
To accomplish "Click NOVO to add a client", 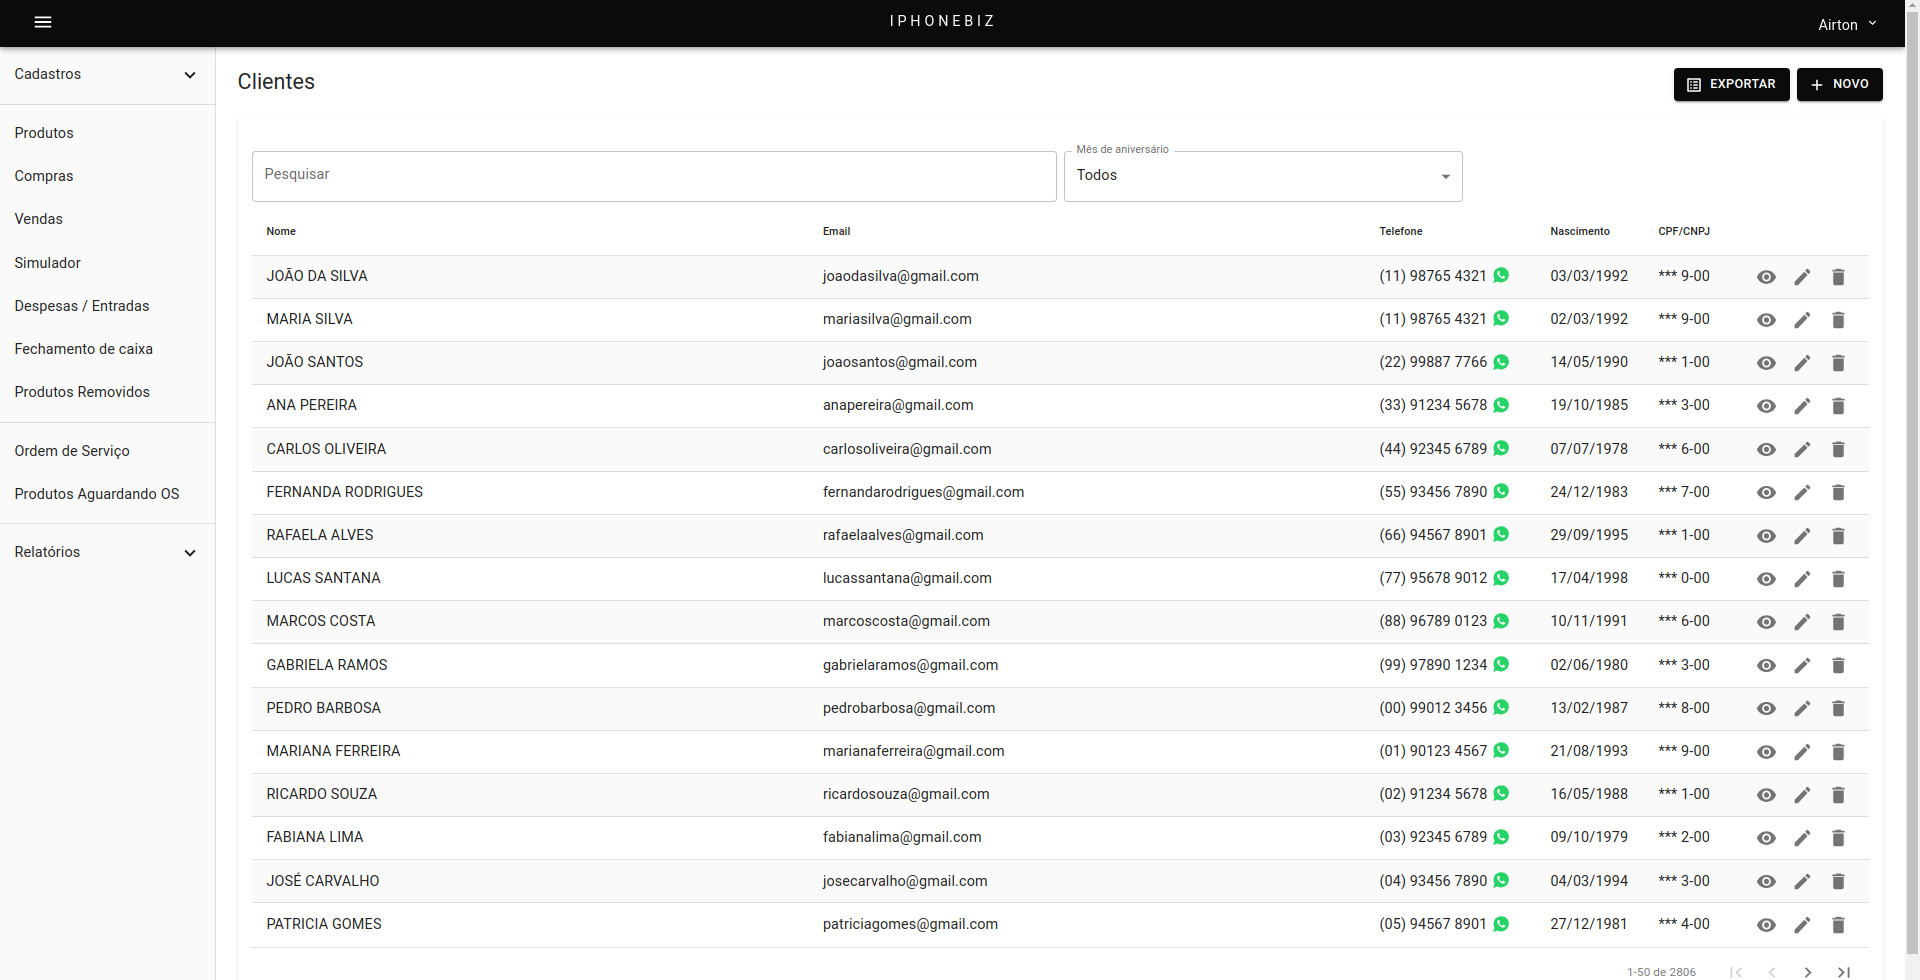I will coord(1839,84).
